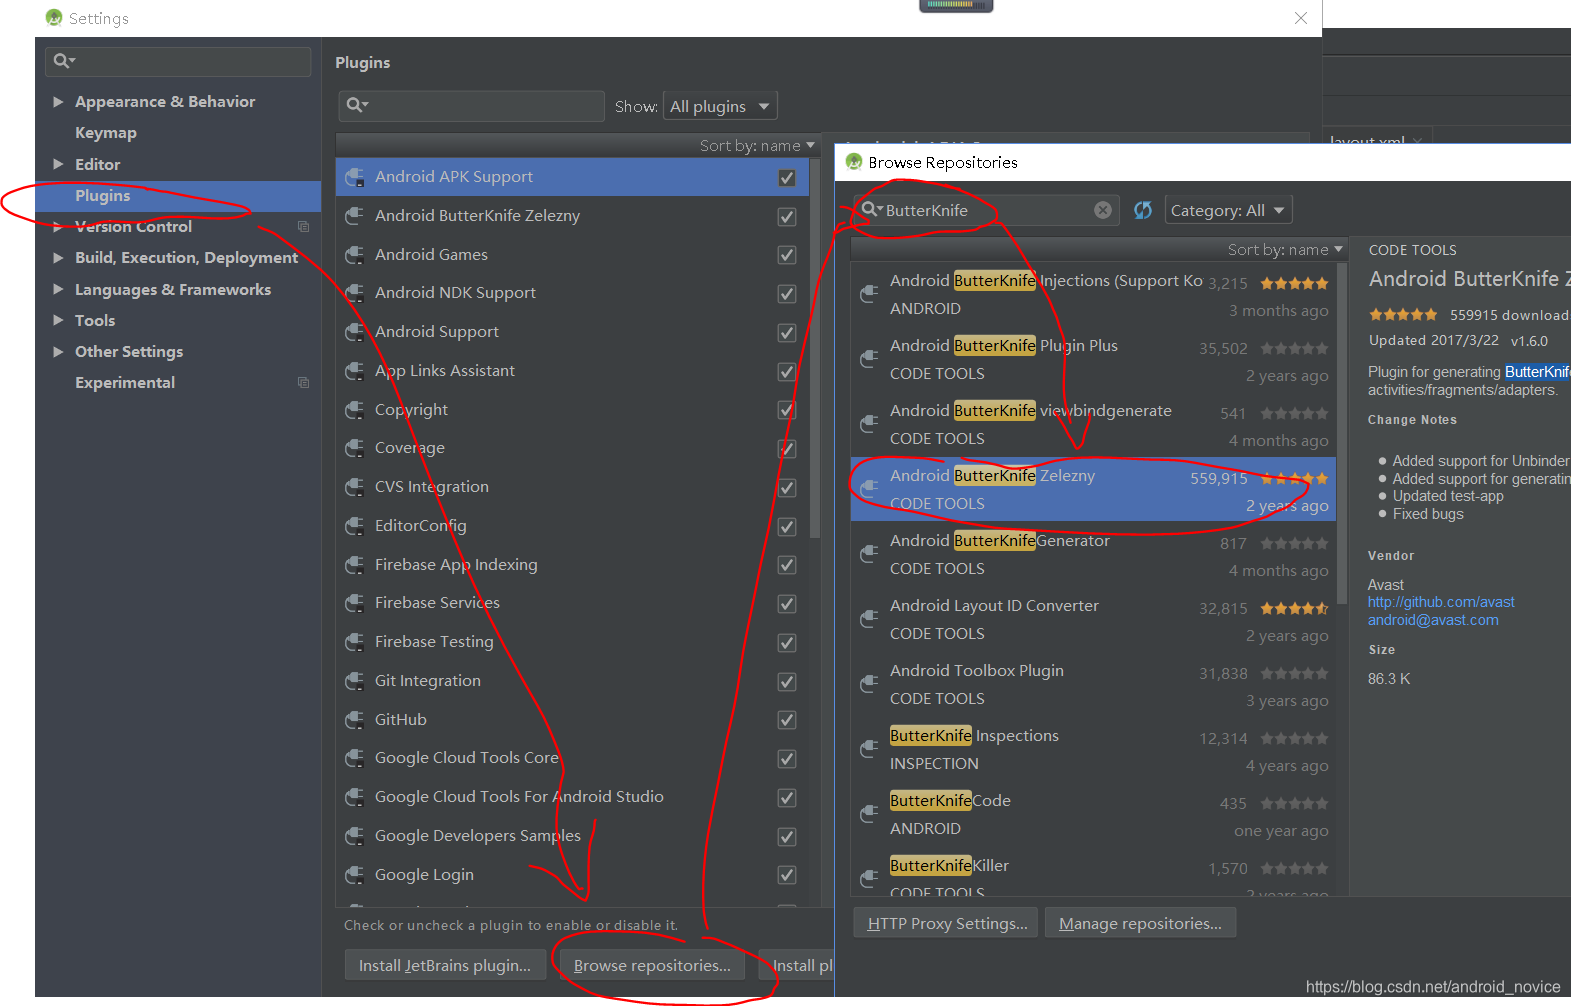Expand Languages & Frameworks node

point(58,289)
